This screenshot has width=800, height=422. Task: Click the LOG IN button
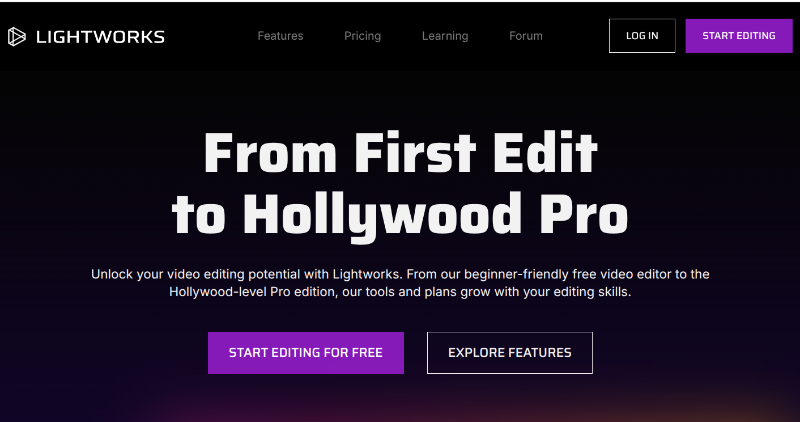click(642, 36)
